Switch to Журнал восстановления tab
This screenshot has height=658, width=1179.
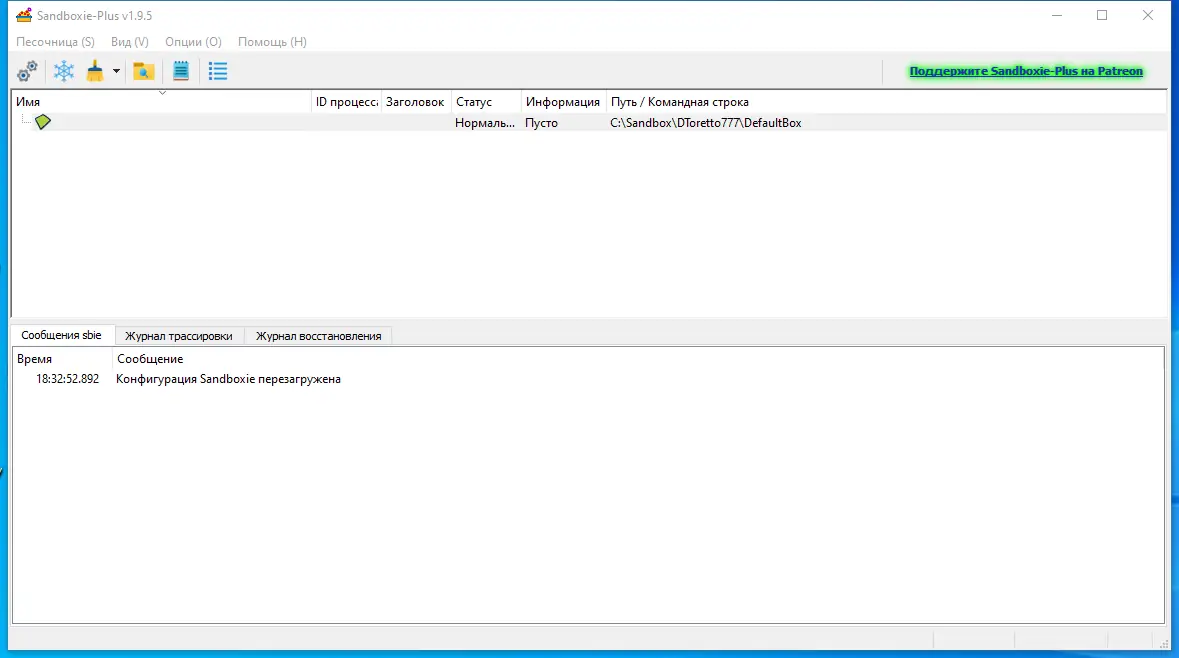point(319,336)
